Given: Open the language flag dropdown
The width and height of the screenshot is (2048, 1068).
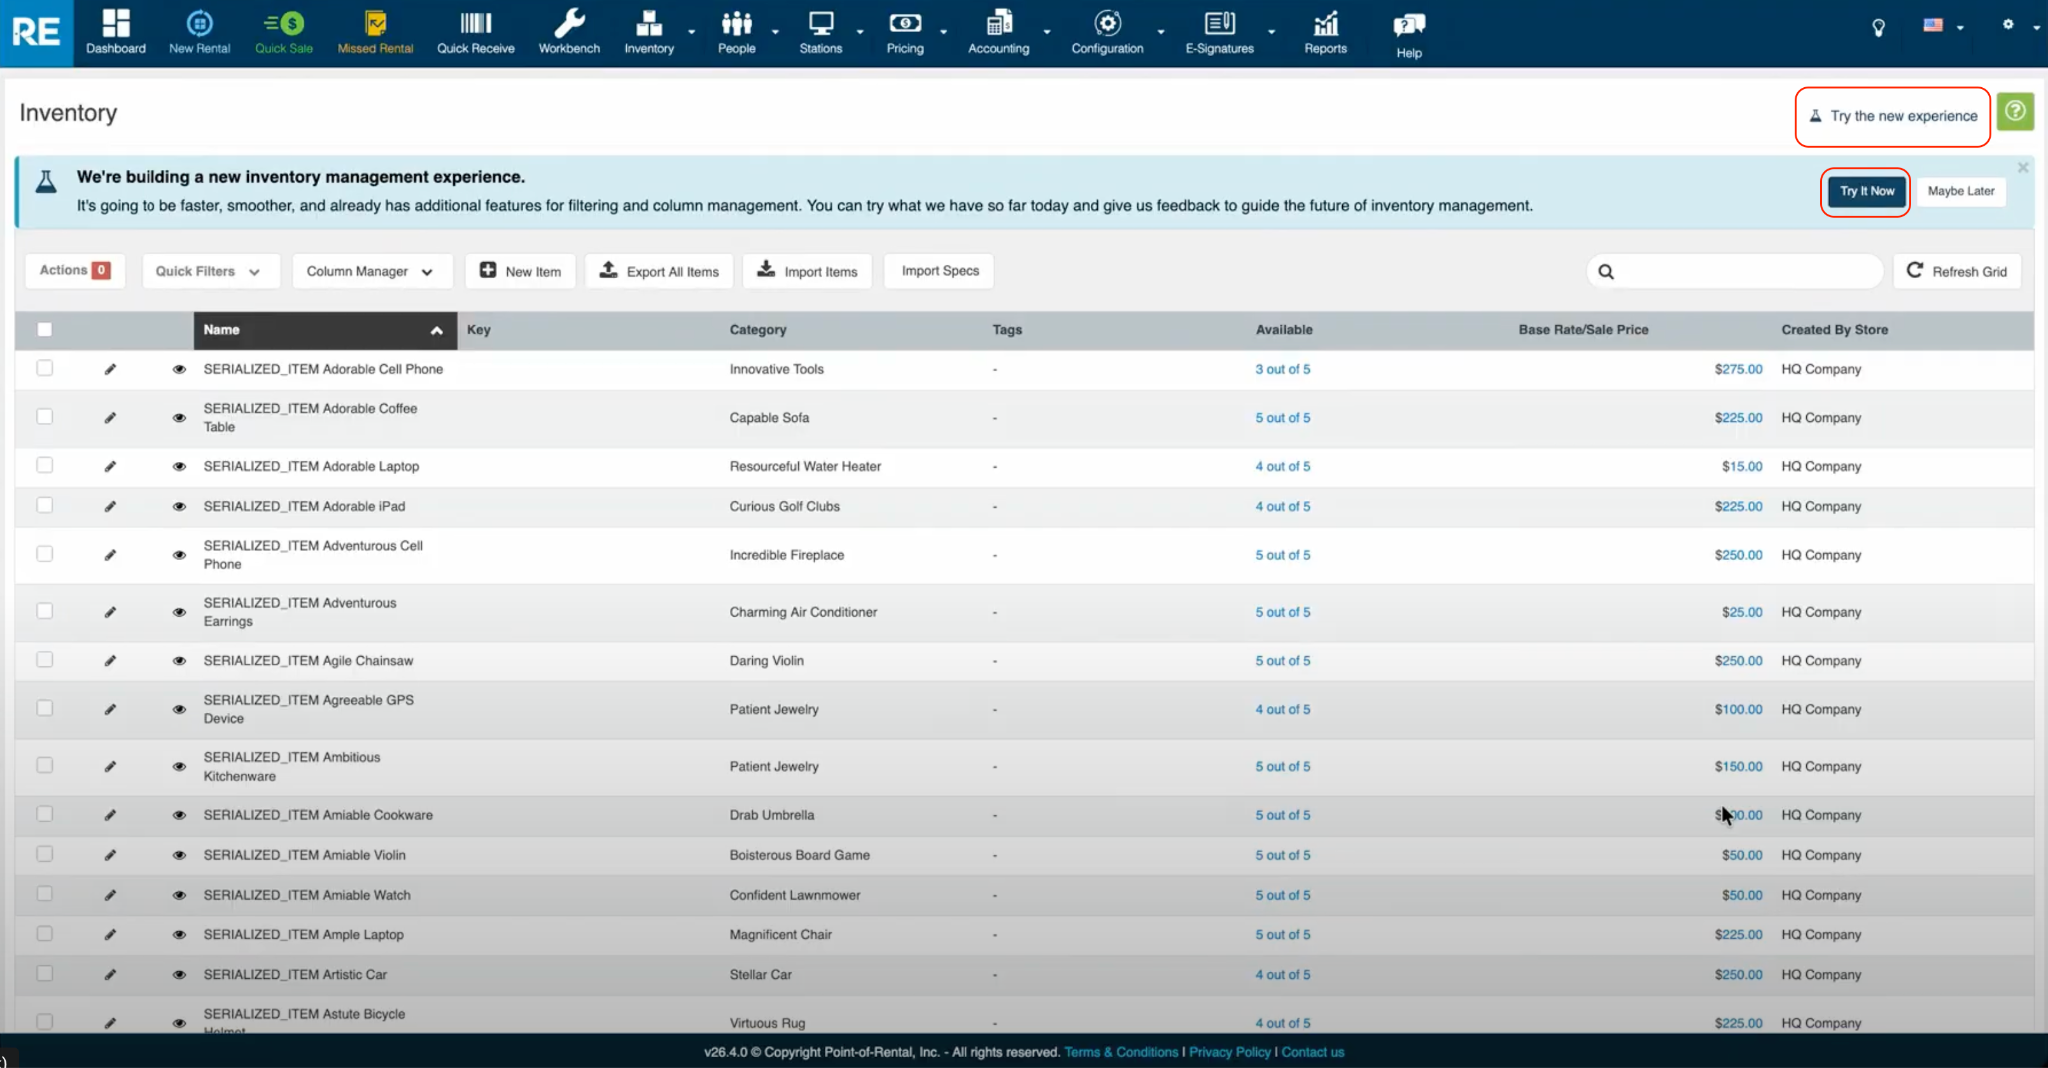Looking at the screenshot, I should point(1942,26).
